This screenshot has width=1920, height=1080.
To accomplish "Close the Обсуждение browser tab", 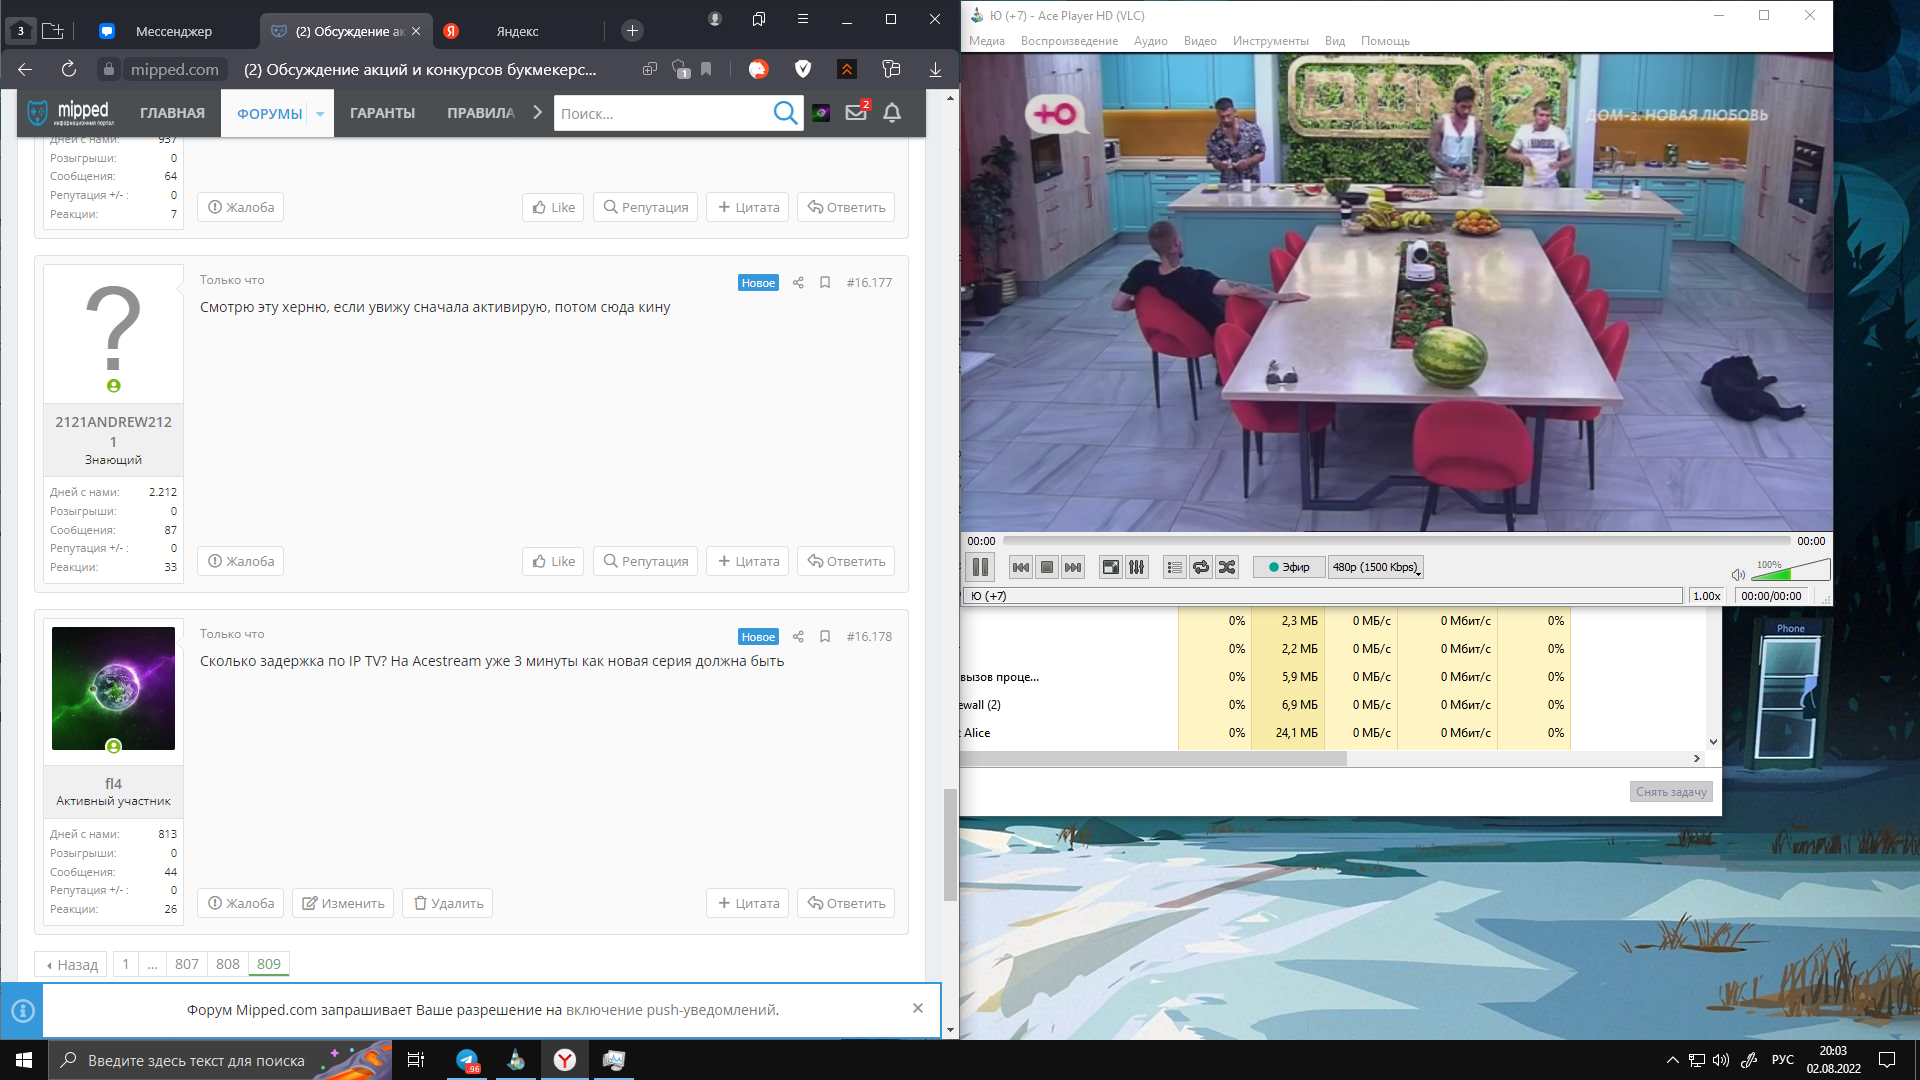I will point(416,31).
